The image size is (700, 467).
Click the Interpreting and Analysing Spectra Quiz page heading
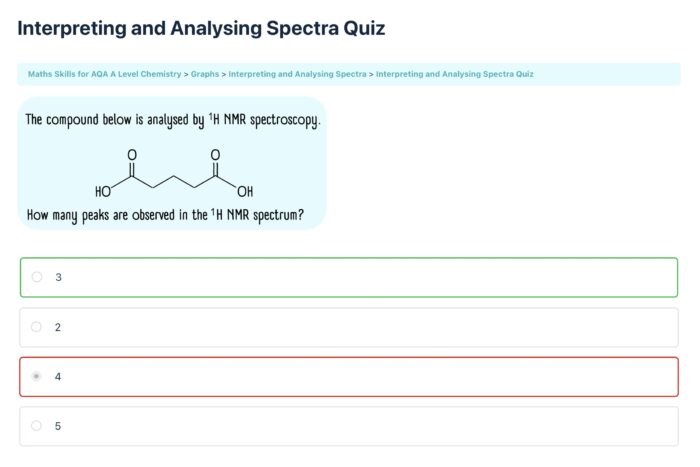click(x=201, y=28)
